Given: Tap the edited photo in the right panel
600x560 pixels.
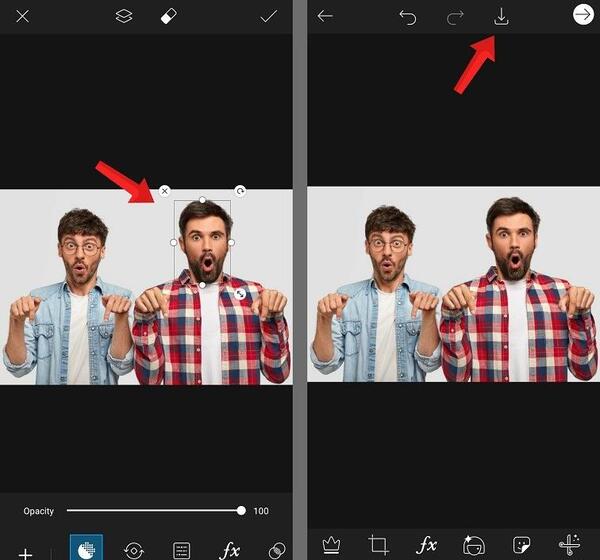Looking at the screenshot, I should pyautogui.click(x=453, y=284).
